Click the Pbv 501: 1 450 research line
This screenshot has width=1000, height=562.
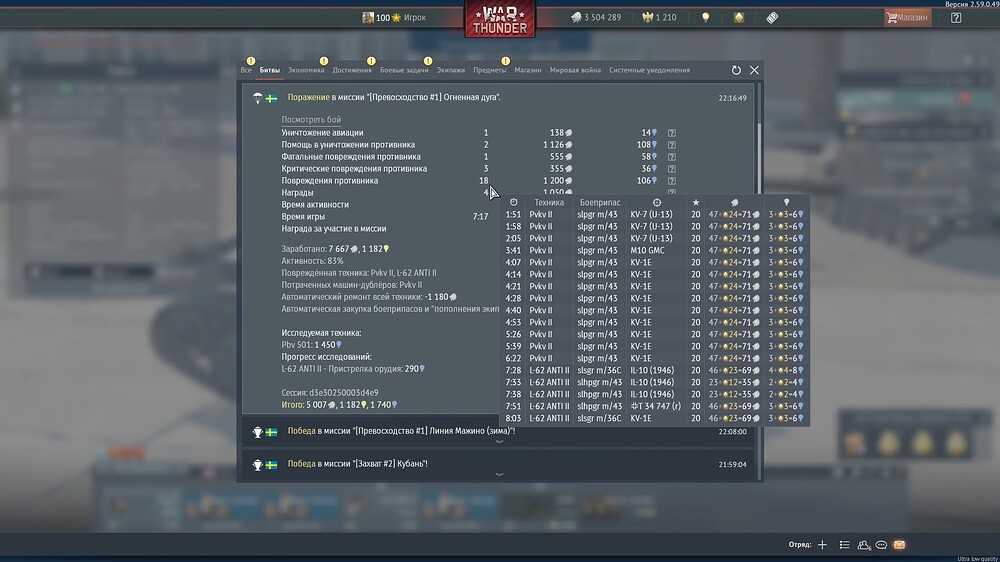[311, 345]
